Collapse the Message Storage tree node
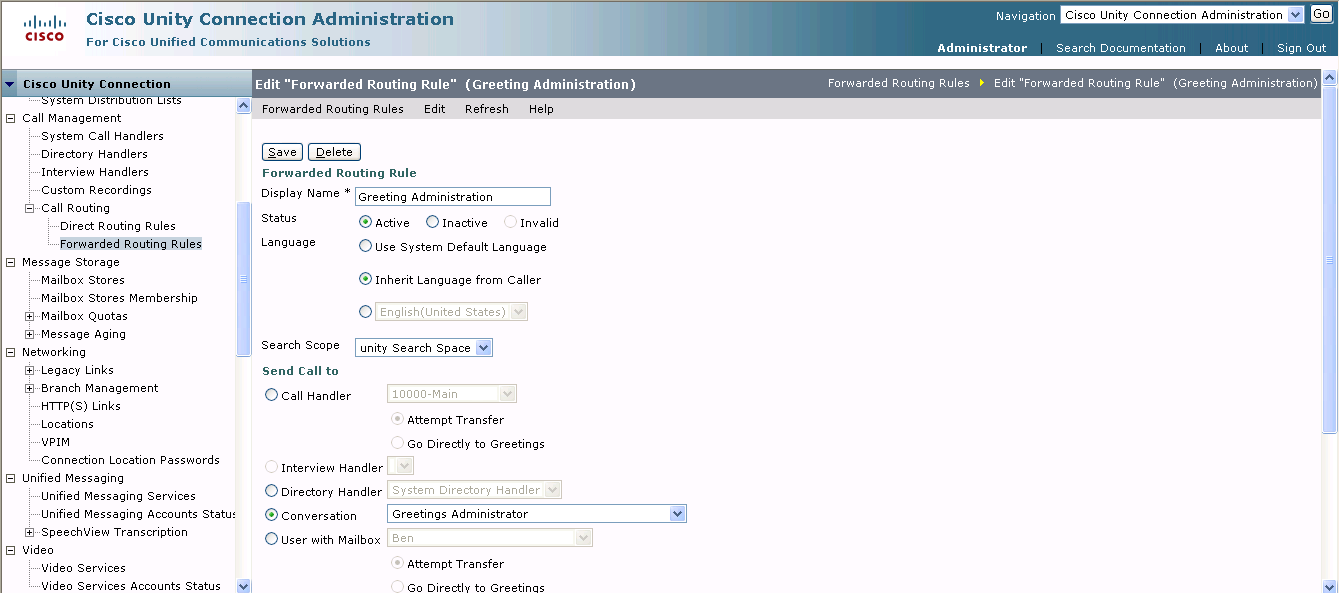Screen dimensions: 1340x593 tap(11, 262)
